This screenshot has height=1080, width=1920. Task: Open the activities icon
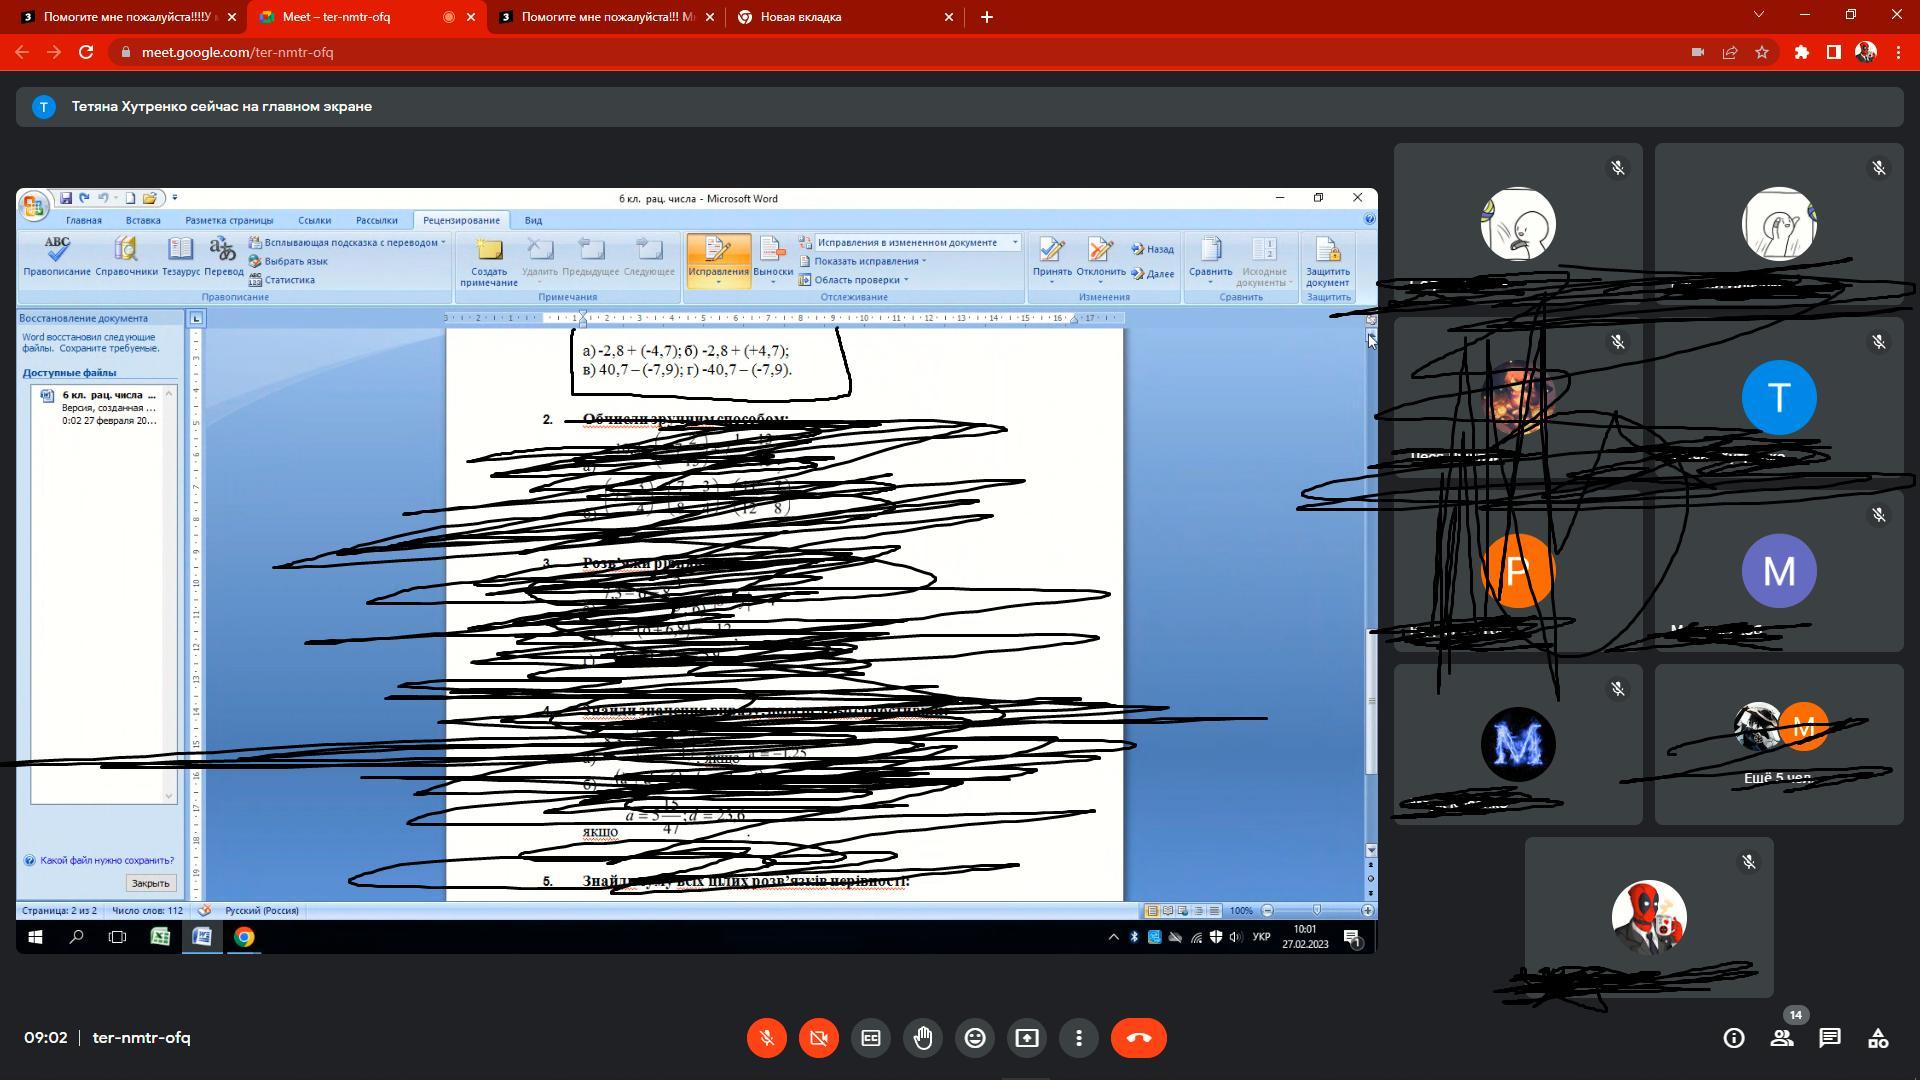point(1878,1038)
